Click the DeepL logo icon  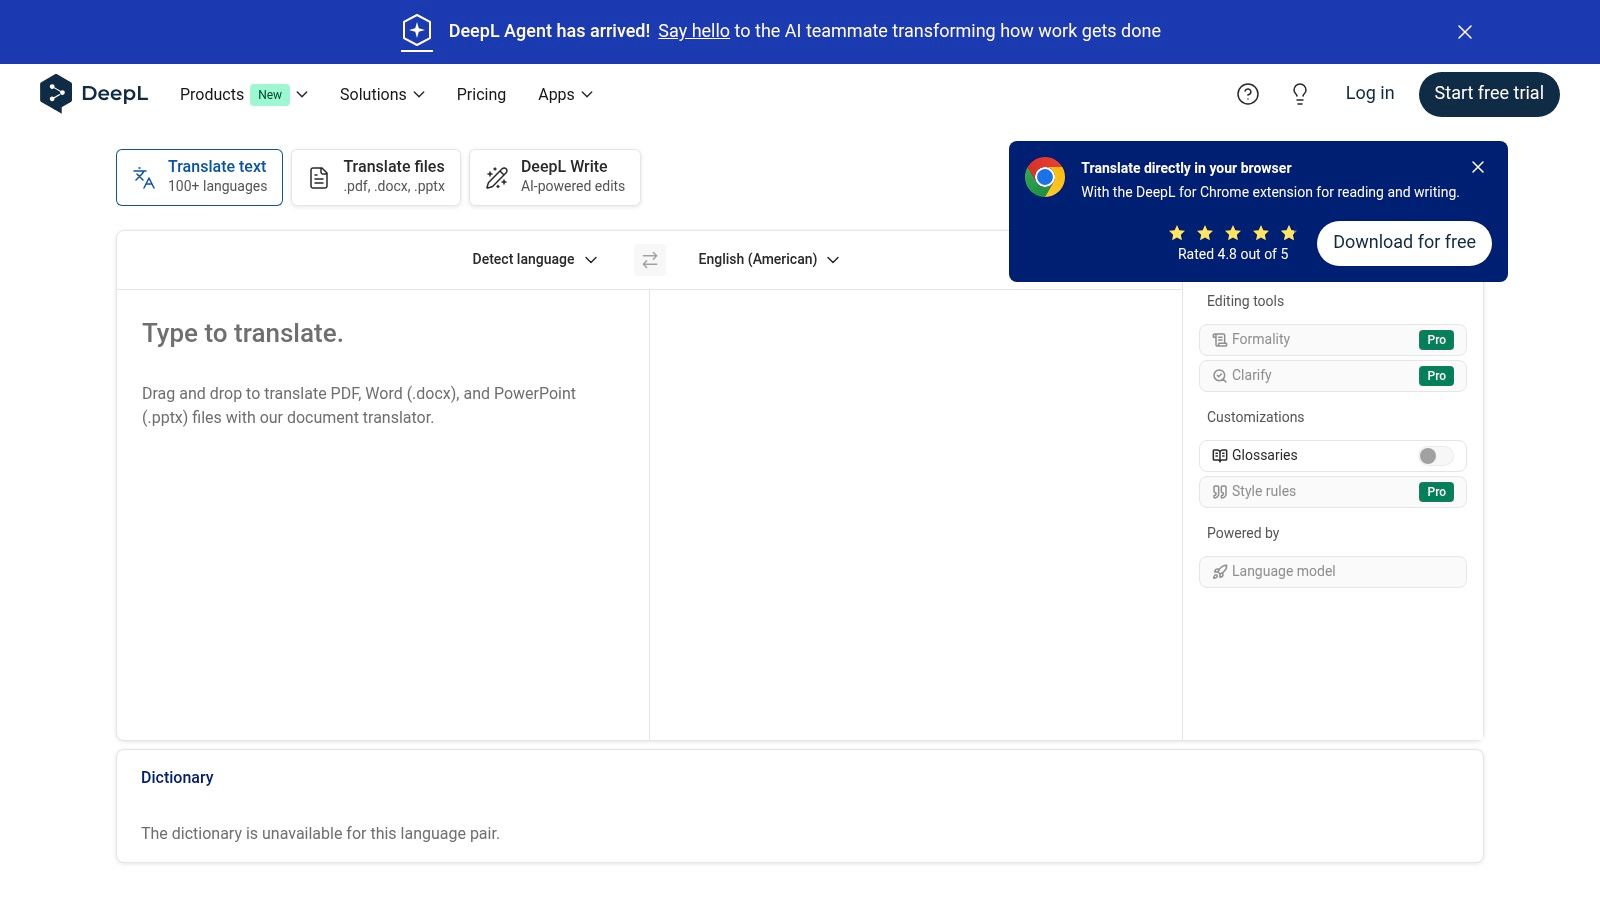56,93
